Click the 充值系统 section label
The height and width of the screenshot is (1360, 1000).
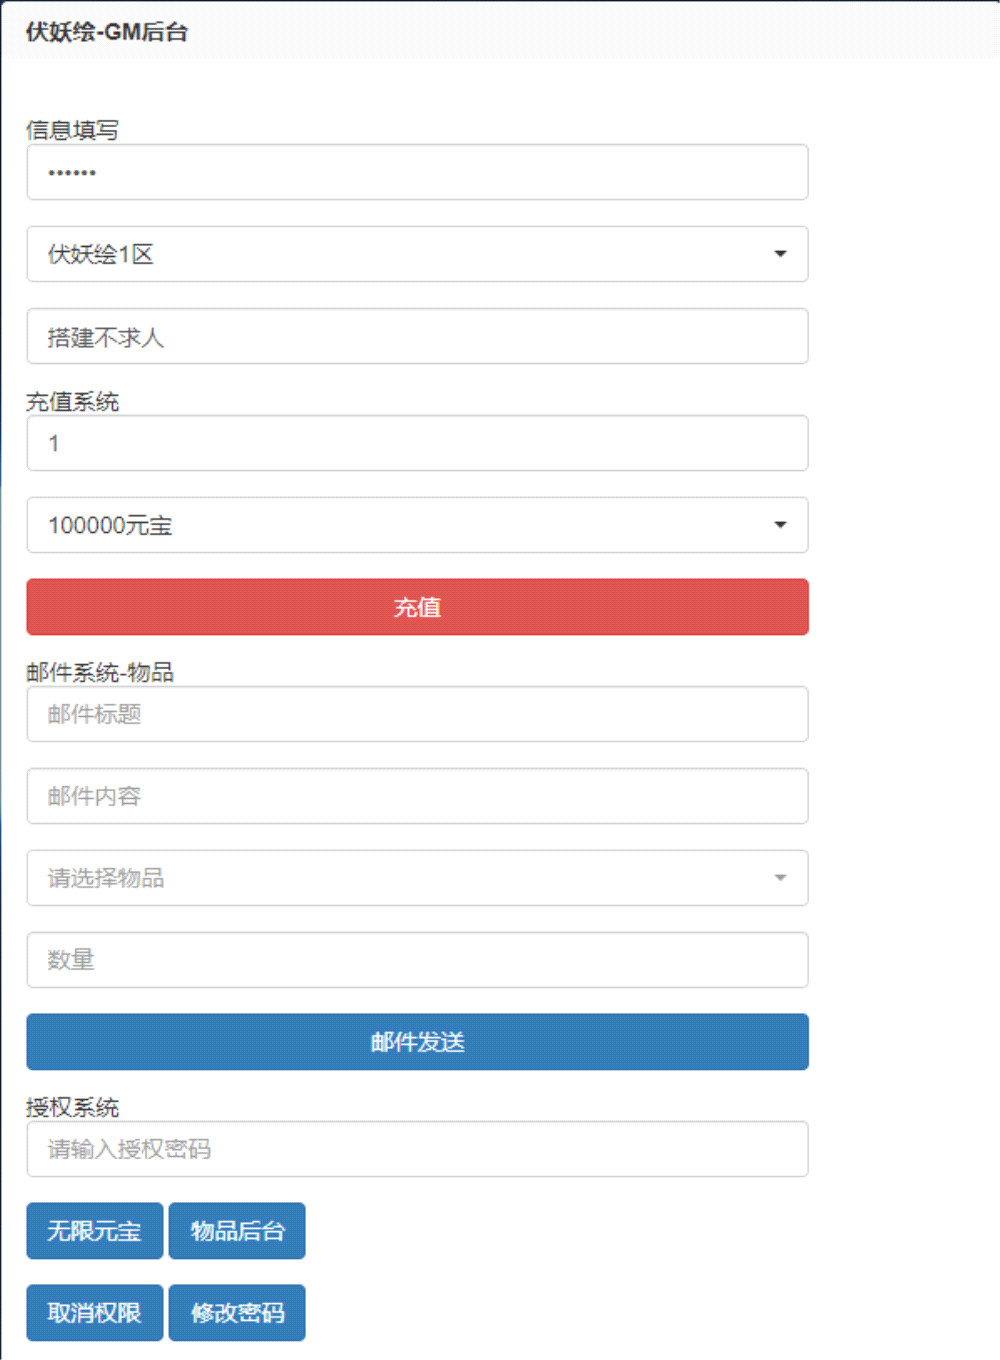pyautogui.click(x=72, y=402)
